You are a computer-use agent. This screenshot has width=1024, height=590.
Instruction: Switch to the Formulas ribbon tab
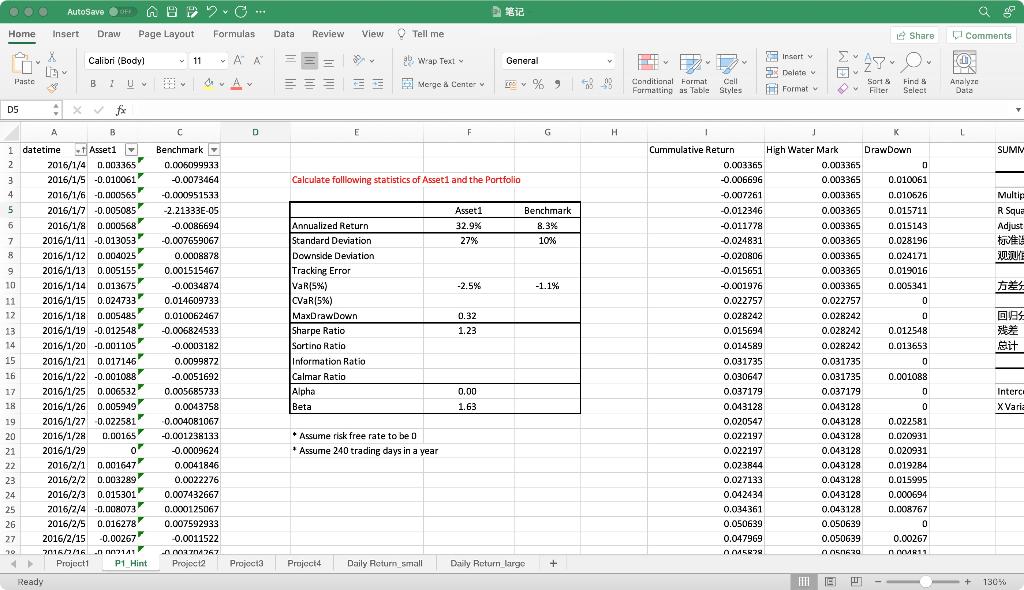coord(234,33)
